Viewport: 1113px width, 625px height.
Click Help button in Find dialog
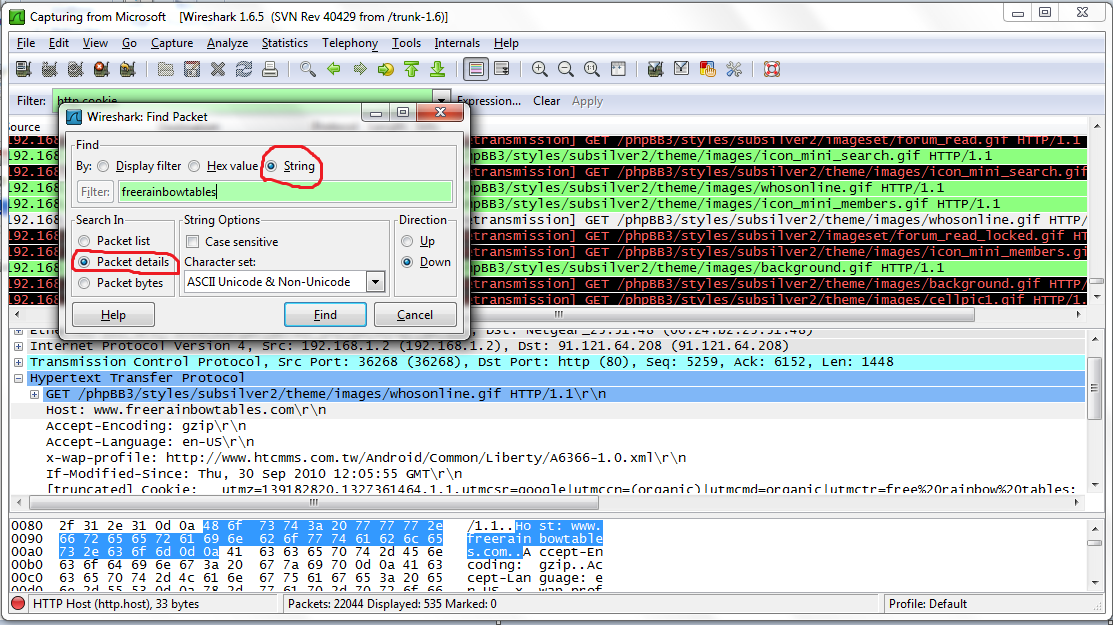click(x=113, y=315)
